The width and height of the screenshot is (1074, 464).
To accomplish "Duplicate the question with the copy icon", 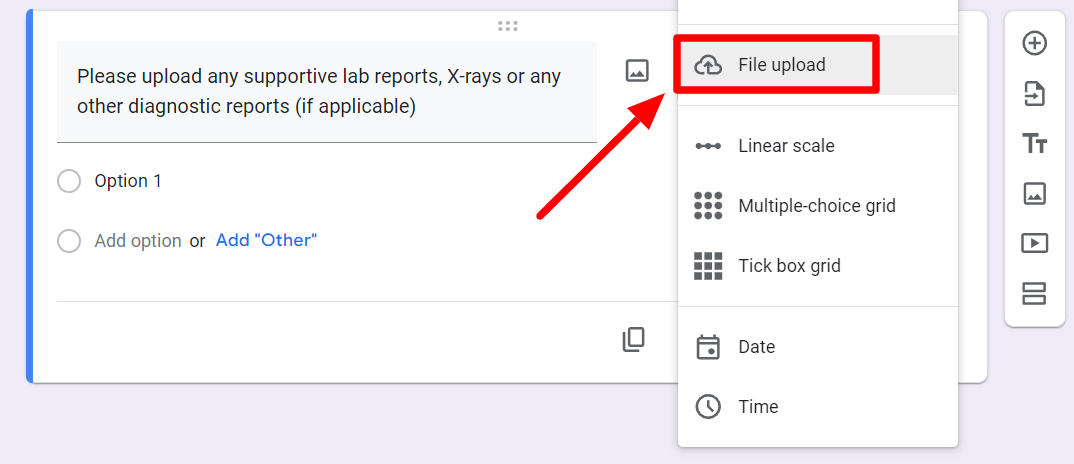I will 634,339.
